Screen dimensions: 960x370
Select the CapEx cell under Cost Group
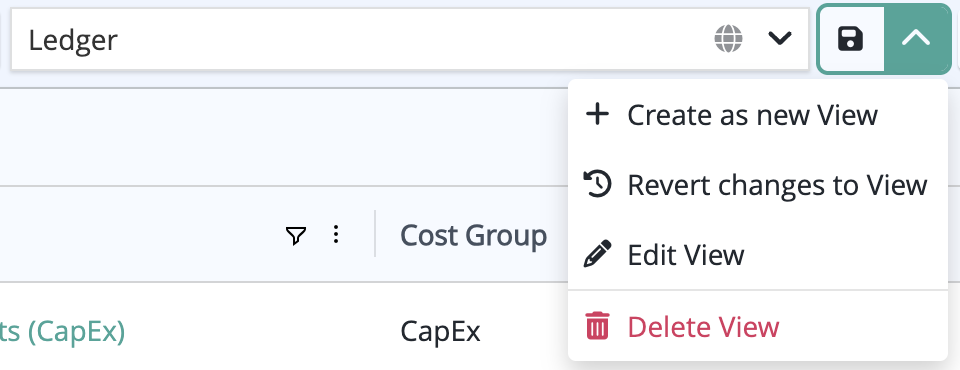click(x=440, y=332)
